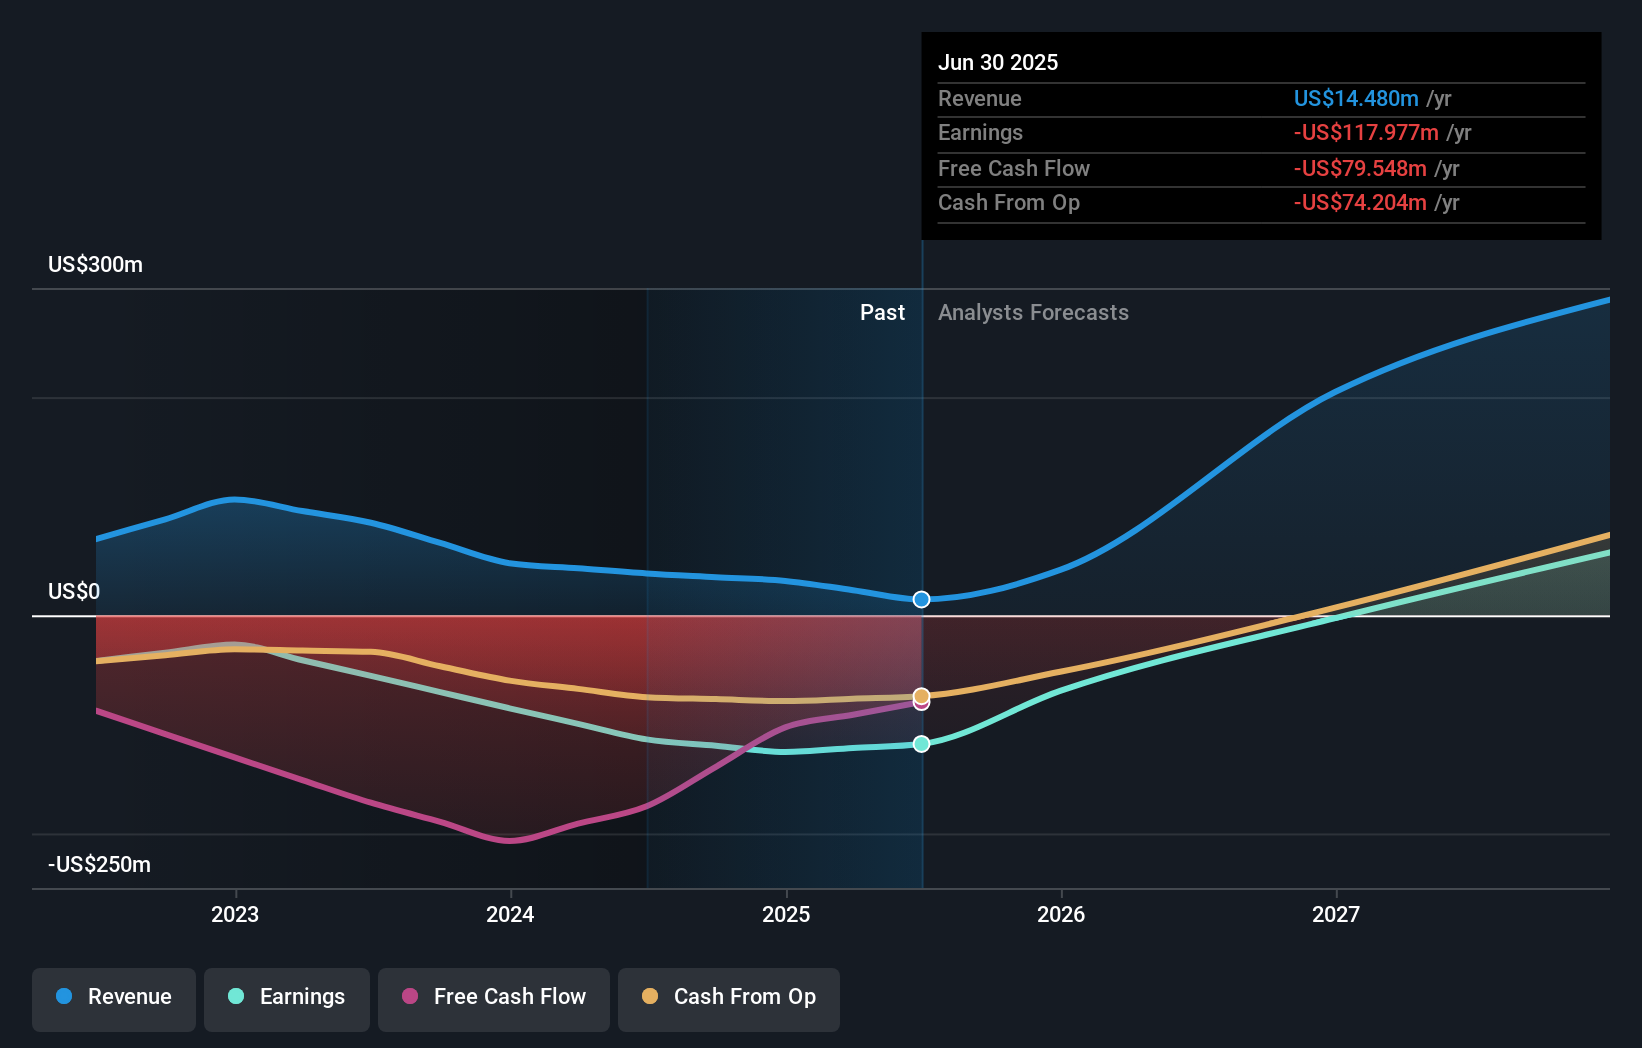1642x1048 pixels.
Task: Select the blue Revenue data point marker
Action: [x=921, y=599]
